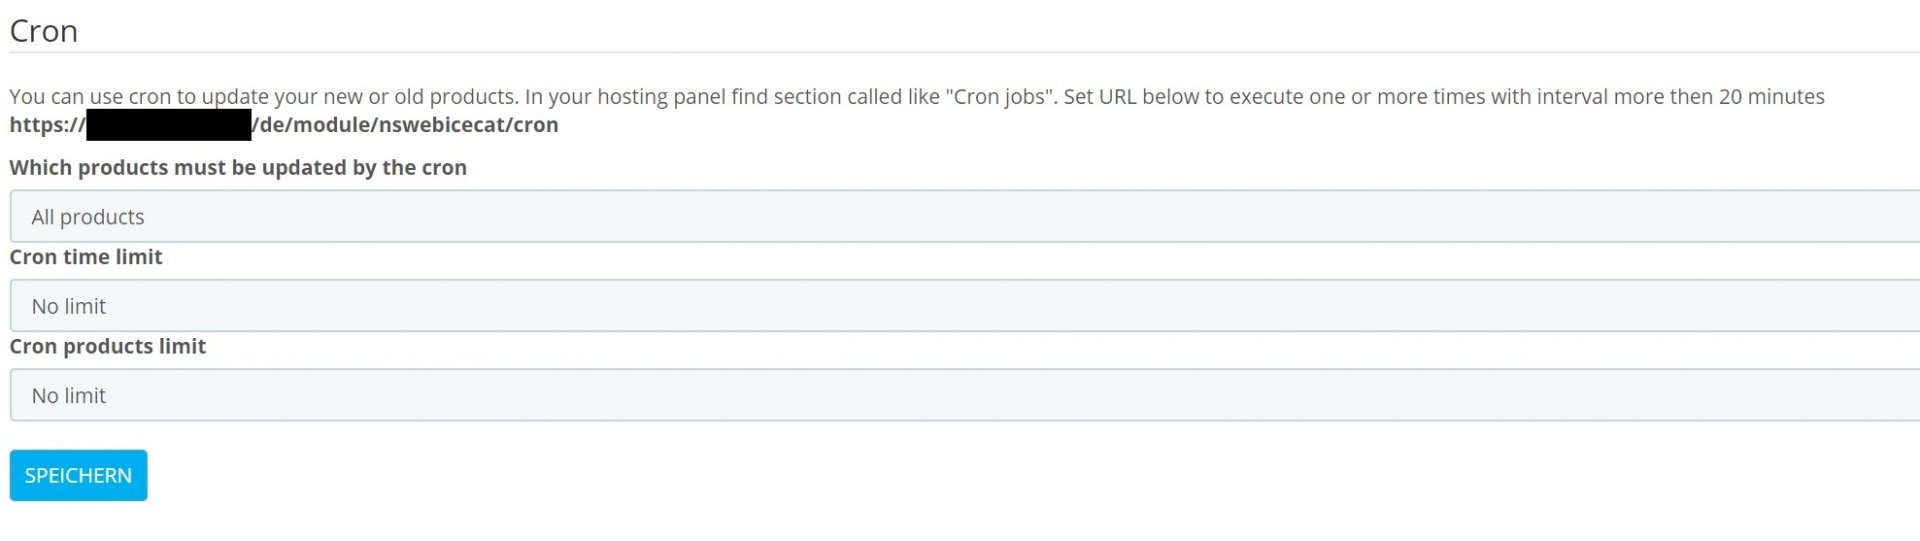Click the 'Cron products limit' label
Viewport: 1920px width, 541px height.
pos(107,346)
